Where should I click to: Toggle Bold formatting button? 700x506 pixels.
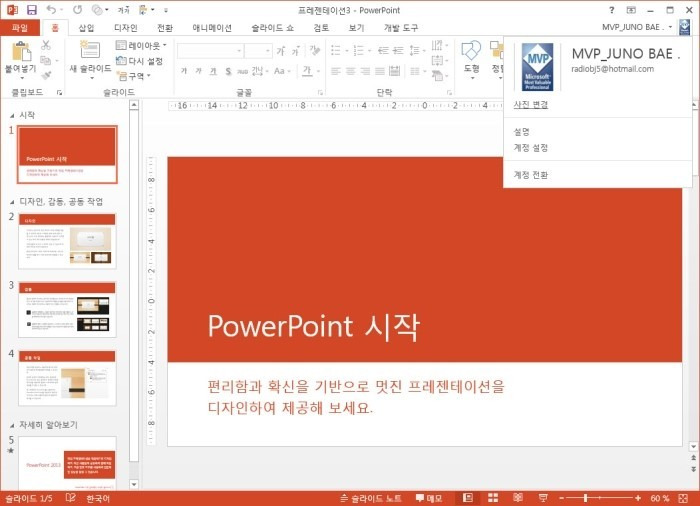tap(183, 71)
